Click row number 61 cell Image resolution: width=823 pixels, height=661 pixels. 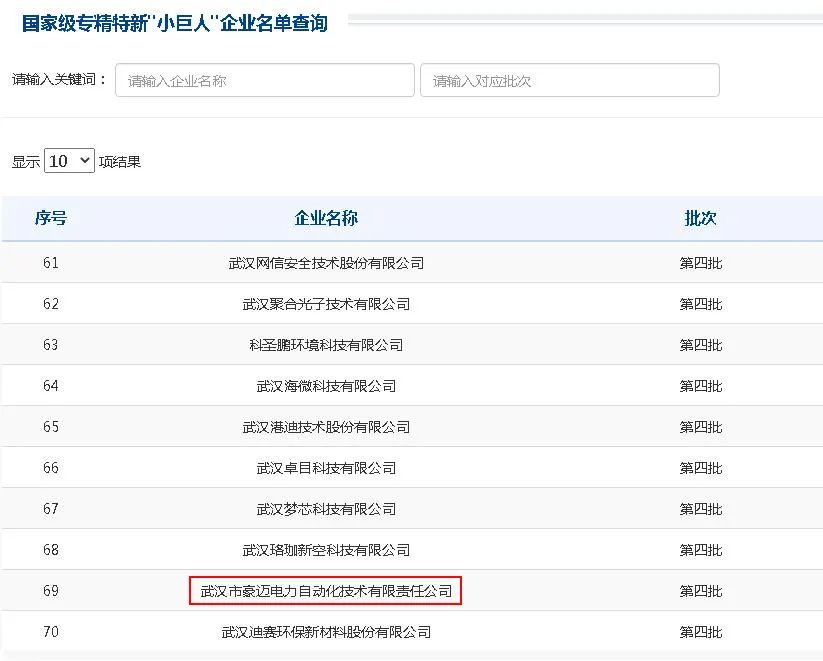[51, 263]
